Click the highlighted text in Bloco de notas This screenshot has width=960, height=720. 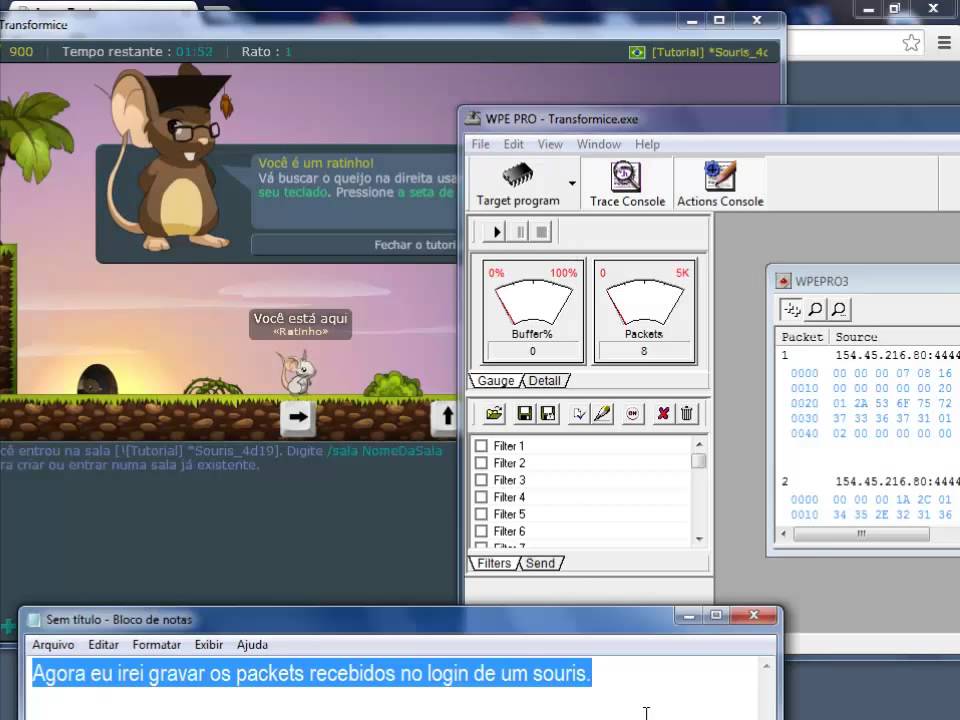pos(312,673)
